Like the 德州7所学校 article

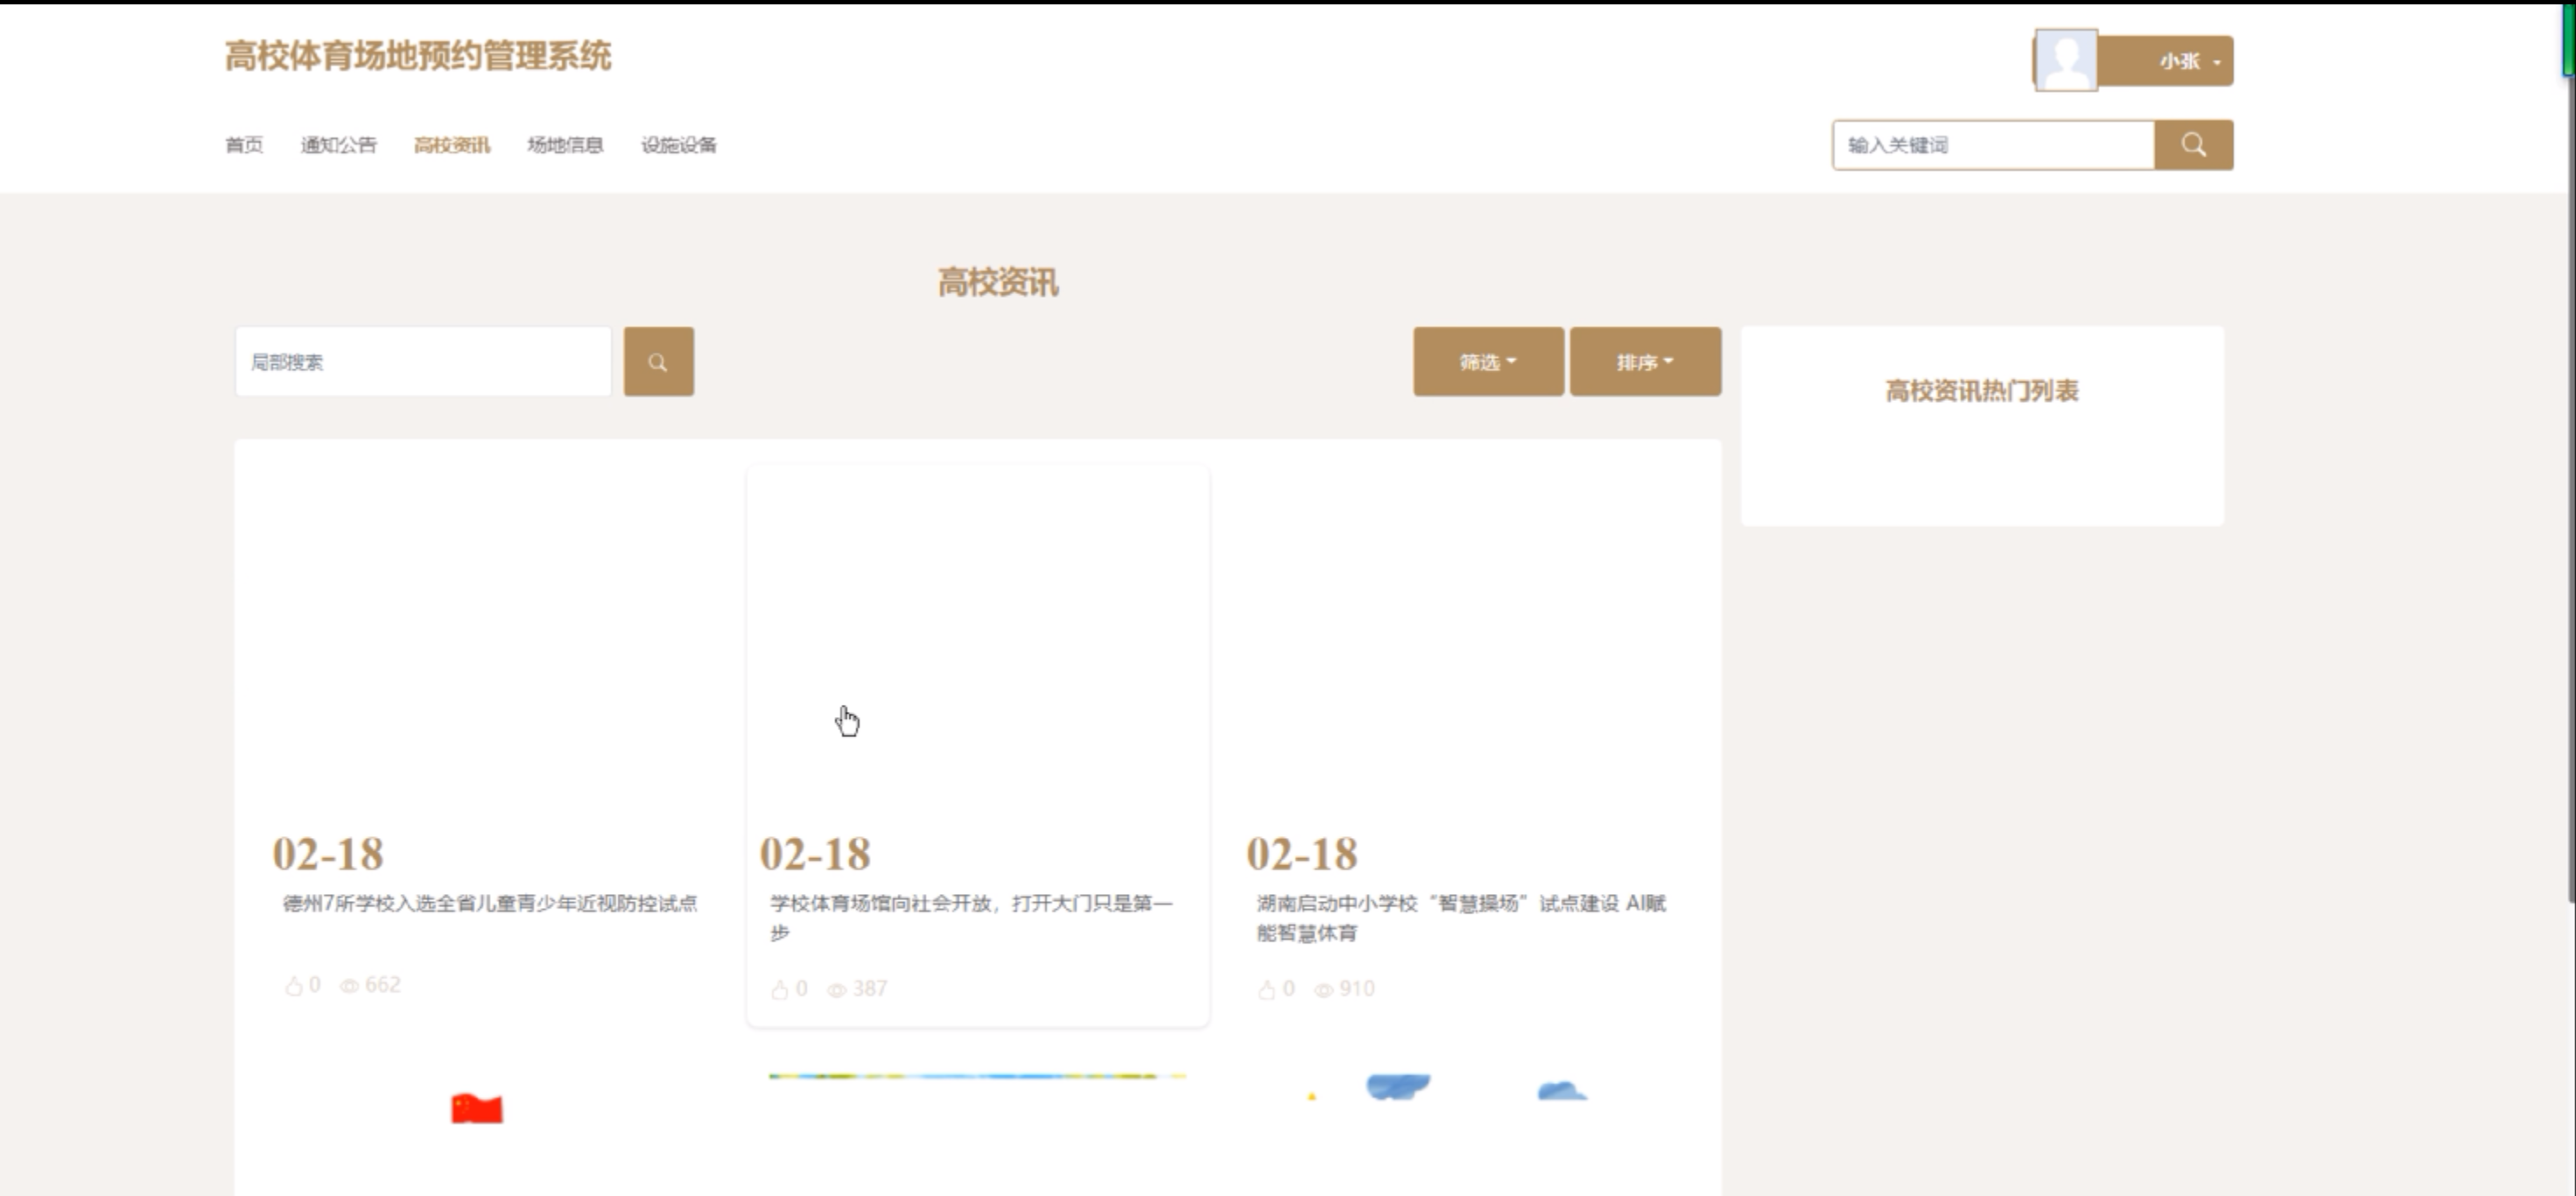(x=293, y=986)
